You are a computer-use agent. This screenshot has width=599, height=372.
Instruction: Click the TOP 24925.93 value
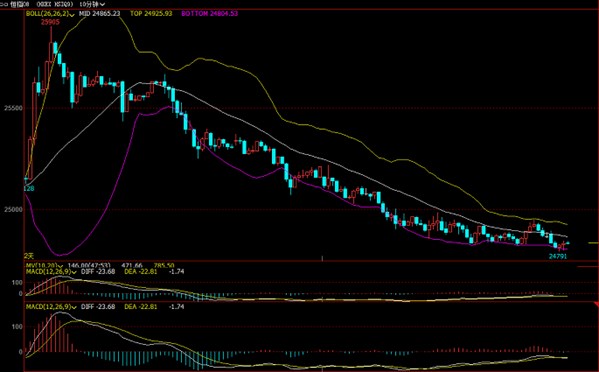click(x=151, y=13)
